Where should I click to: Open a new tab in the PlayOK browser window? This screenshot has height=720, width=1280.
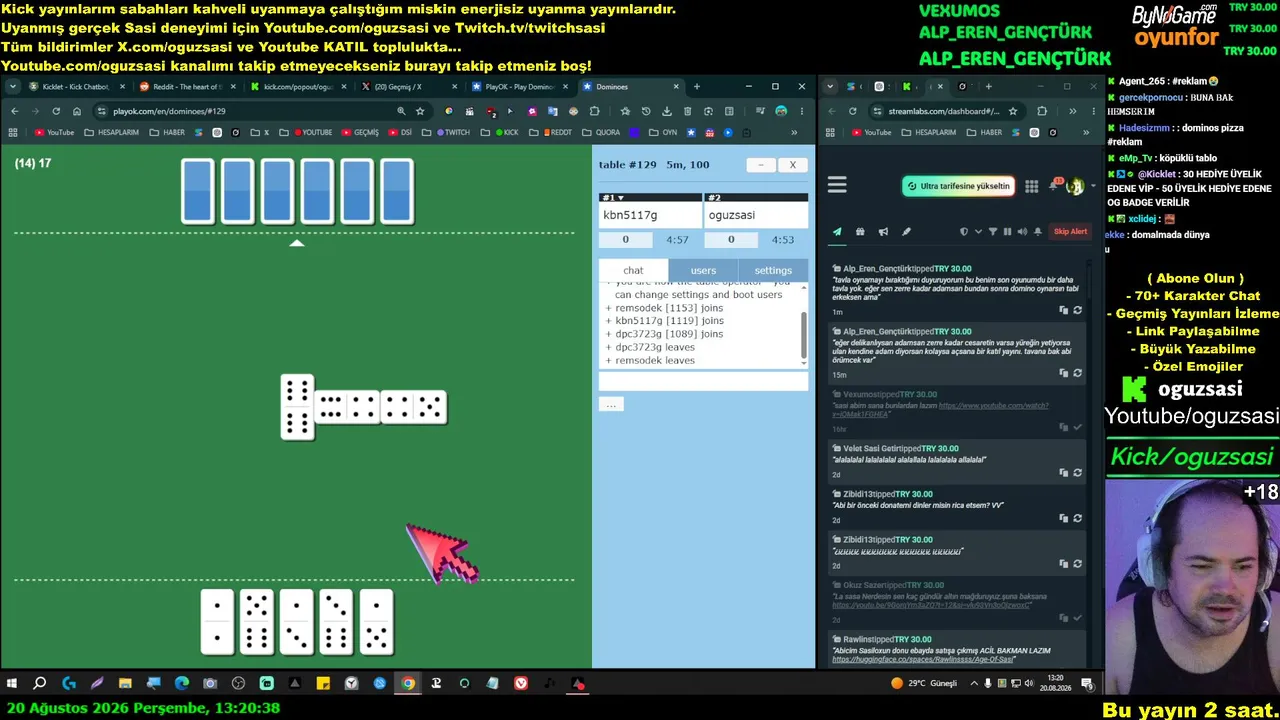pos(697,87)
